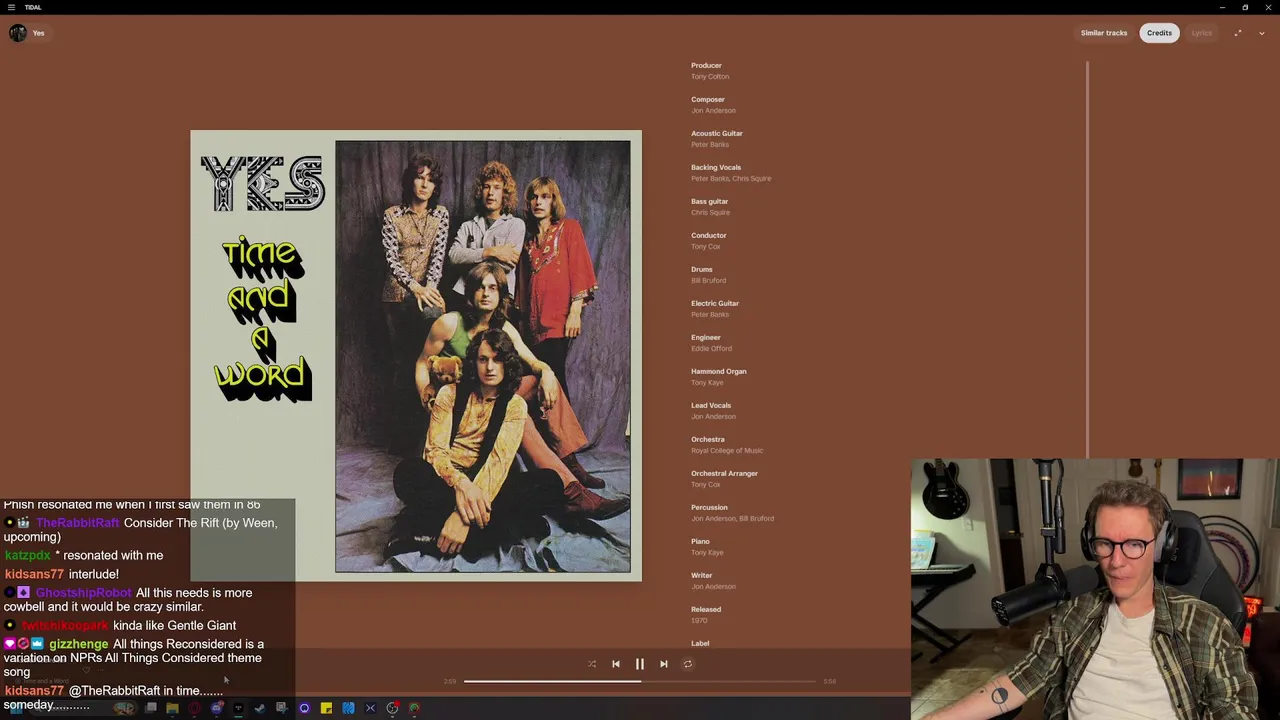Open engineer Eddie Offord credit

[x=711, y=349]
